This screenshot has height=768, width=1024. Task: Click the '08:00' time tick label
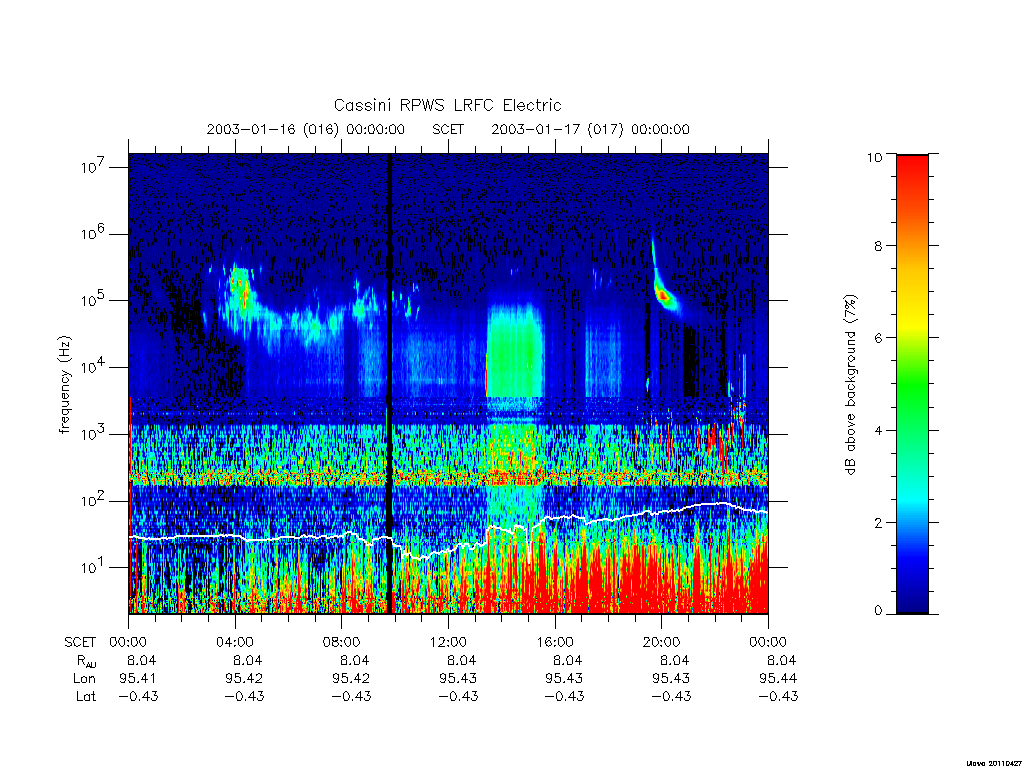(x=342, y=642)
